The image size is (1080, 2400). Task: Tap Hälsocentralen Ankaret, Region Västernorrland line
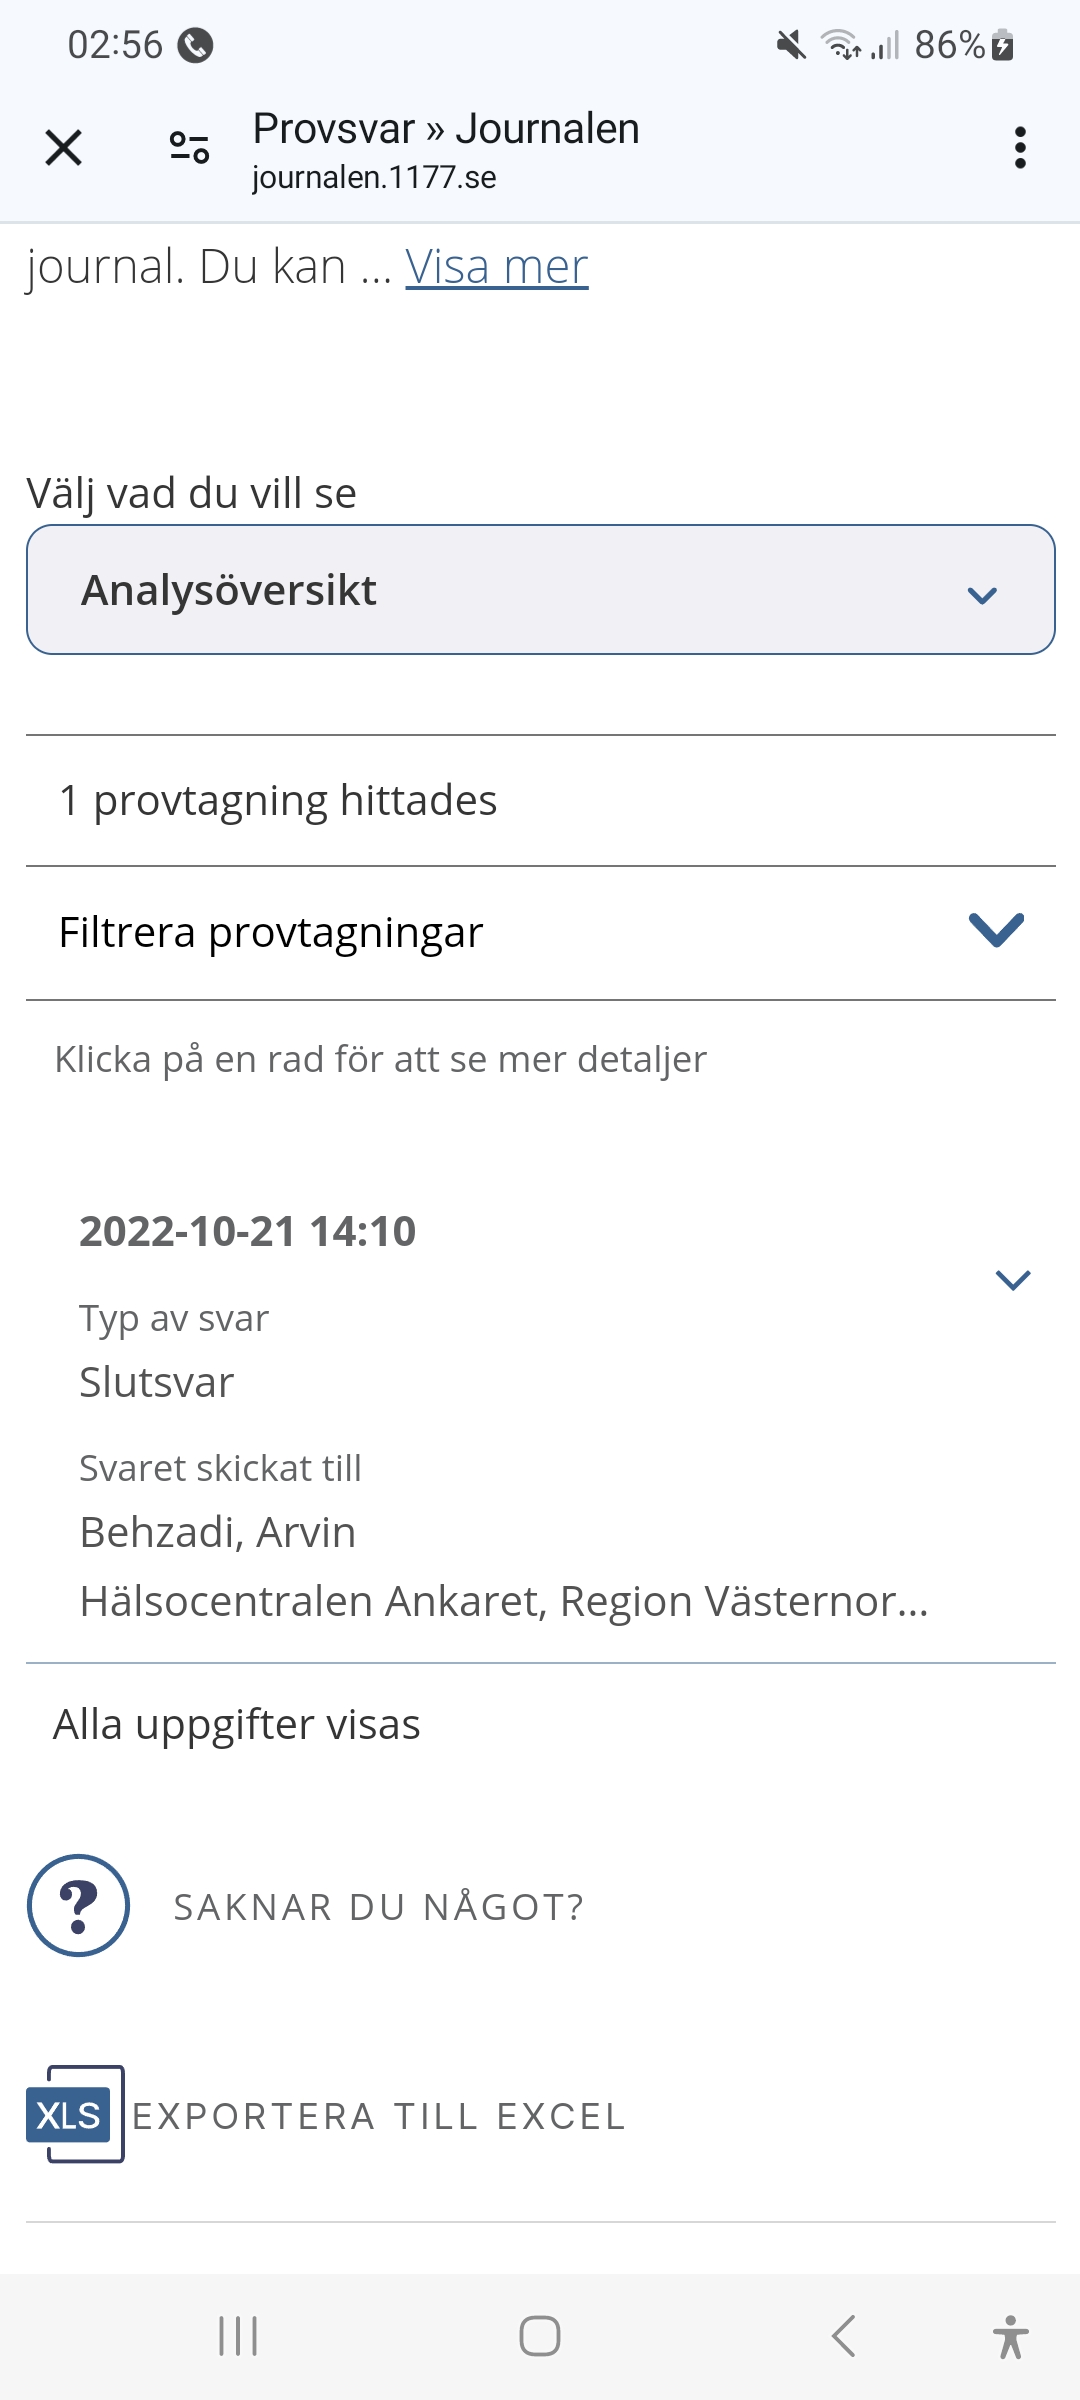coord(504,1601)
